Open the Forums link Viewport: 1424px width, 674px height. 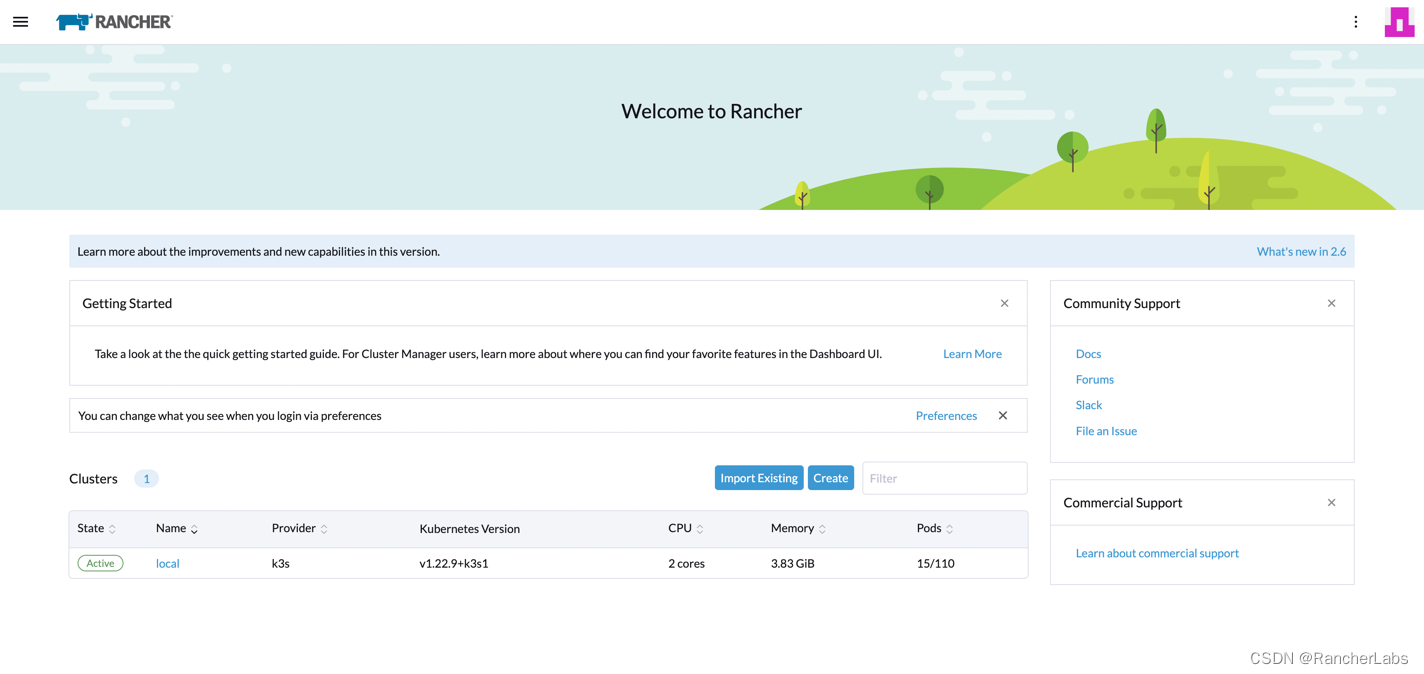[x=1094, y=379]
